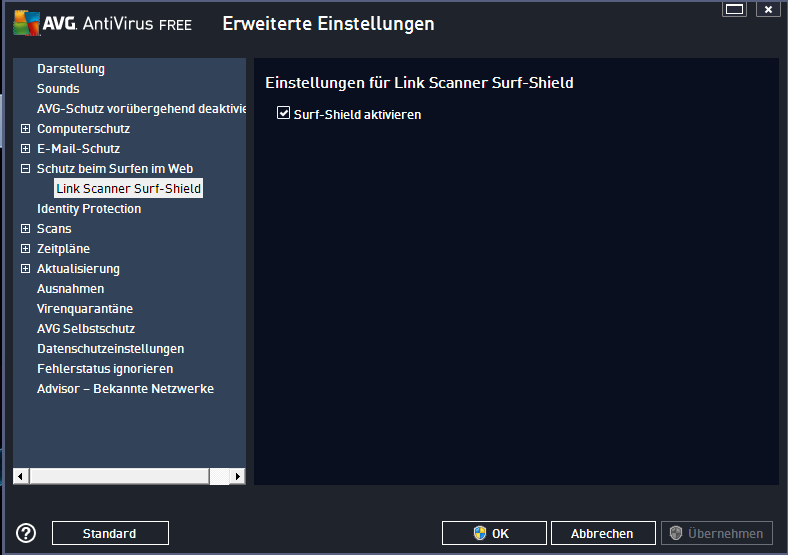788x555 pixels.
Task: Expand the Scans tree node
Action: pos(25,229)
